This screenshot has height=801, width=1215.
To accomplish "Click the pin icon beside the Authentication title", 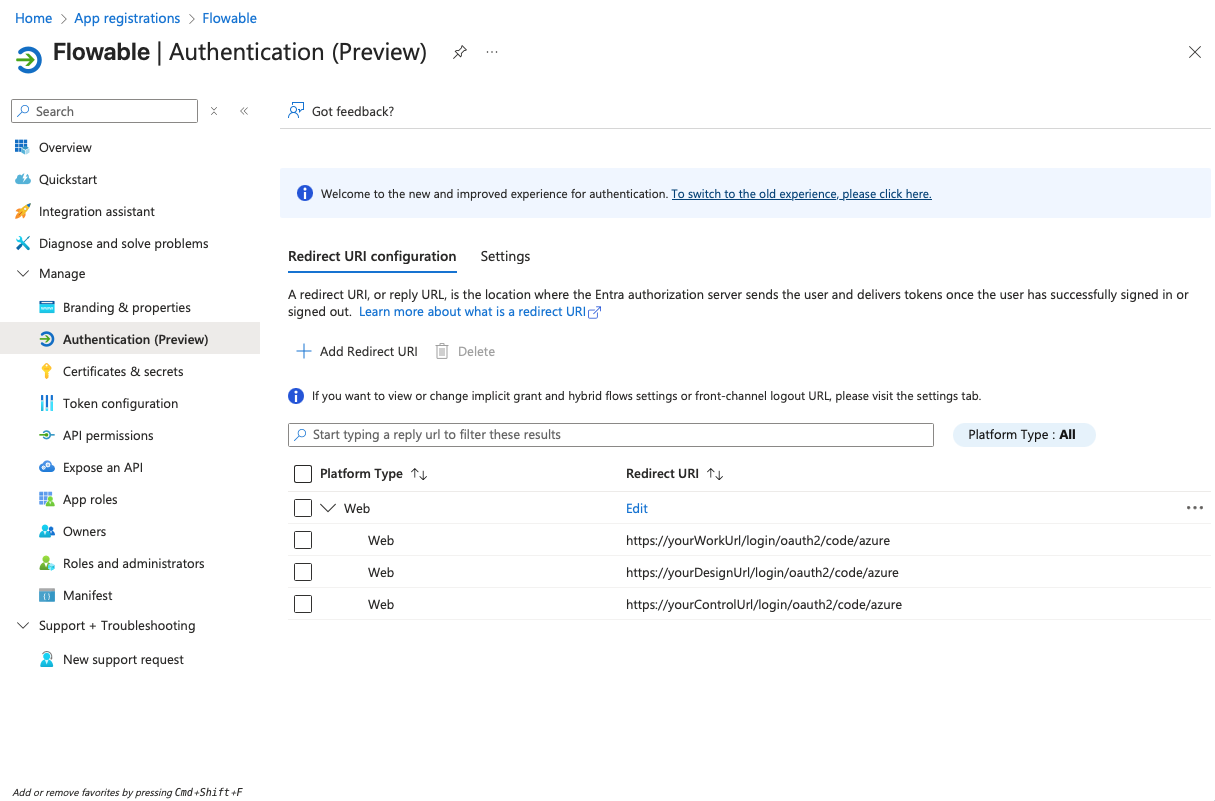I will click(x=460, y=52).
